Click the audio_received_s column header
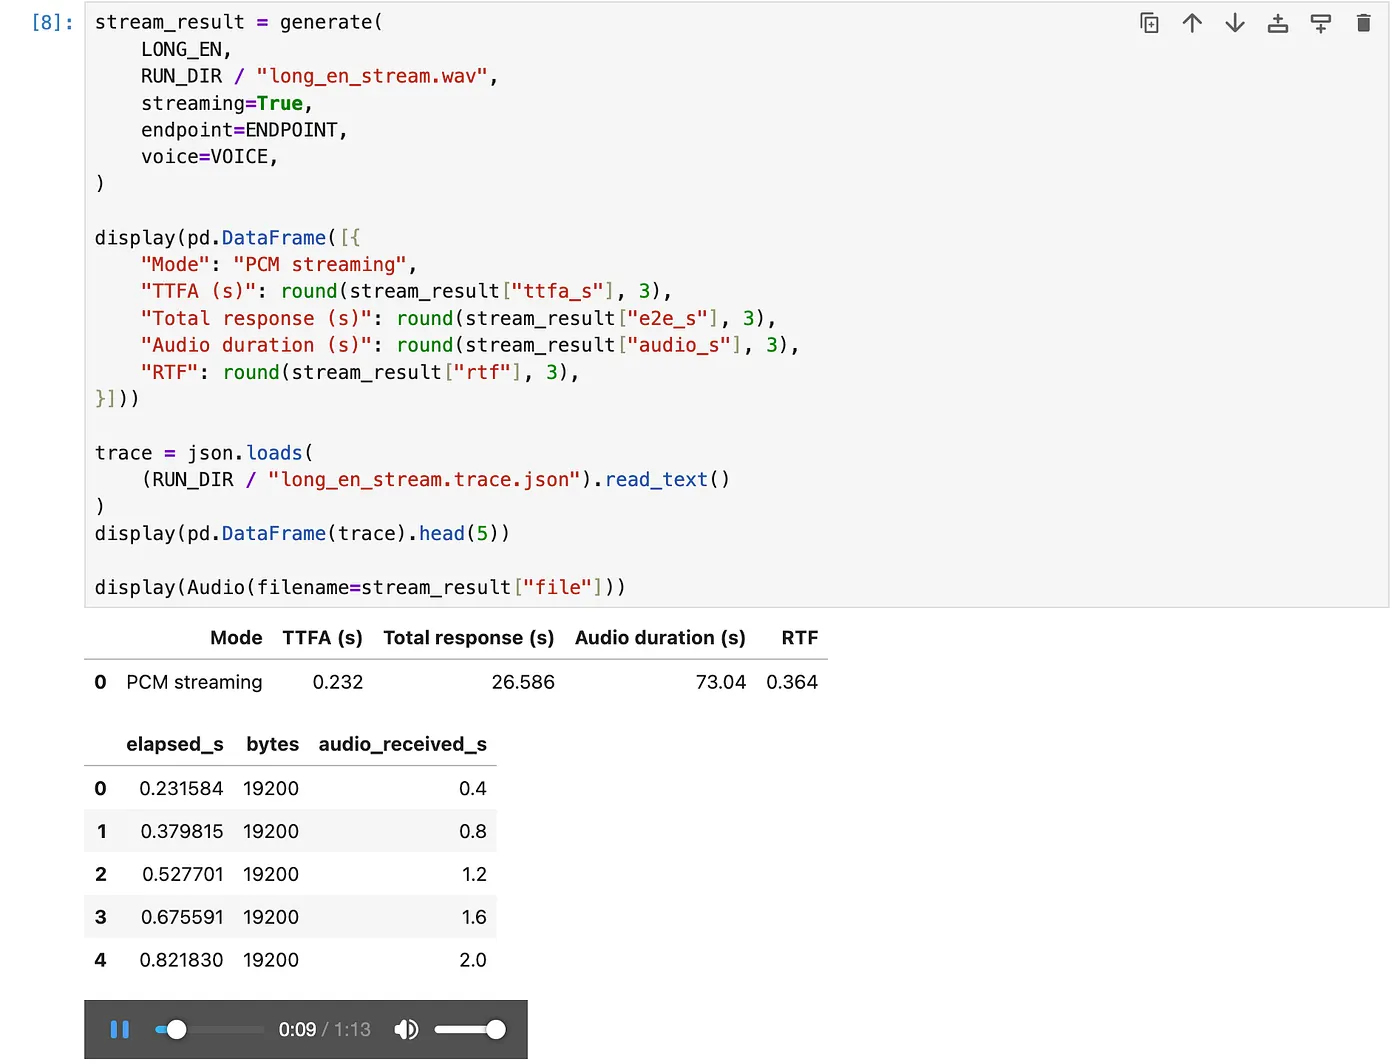 click(x=403, y=744)
